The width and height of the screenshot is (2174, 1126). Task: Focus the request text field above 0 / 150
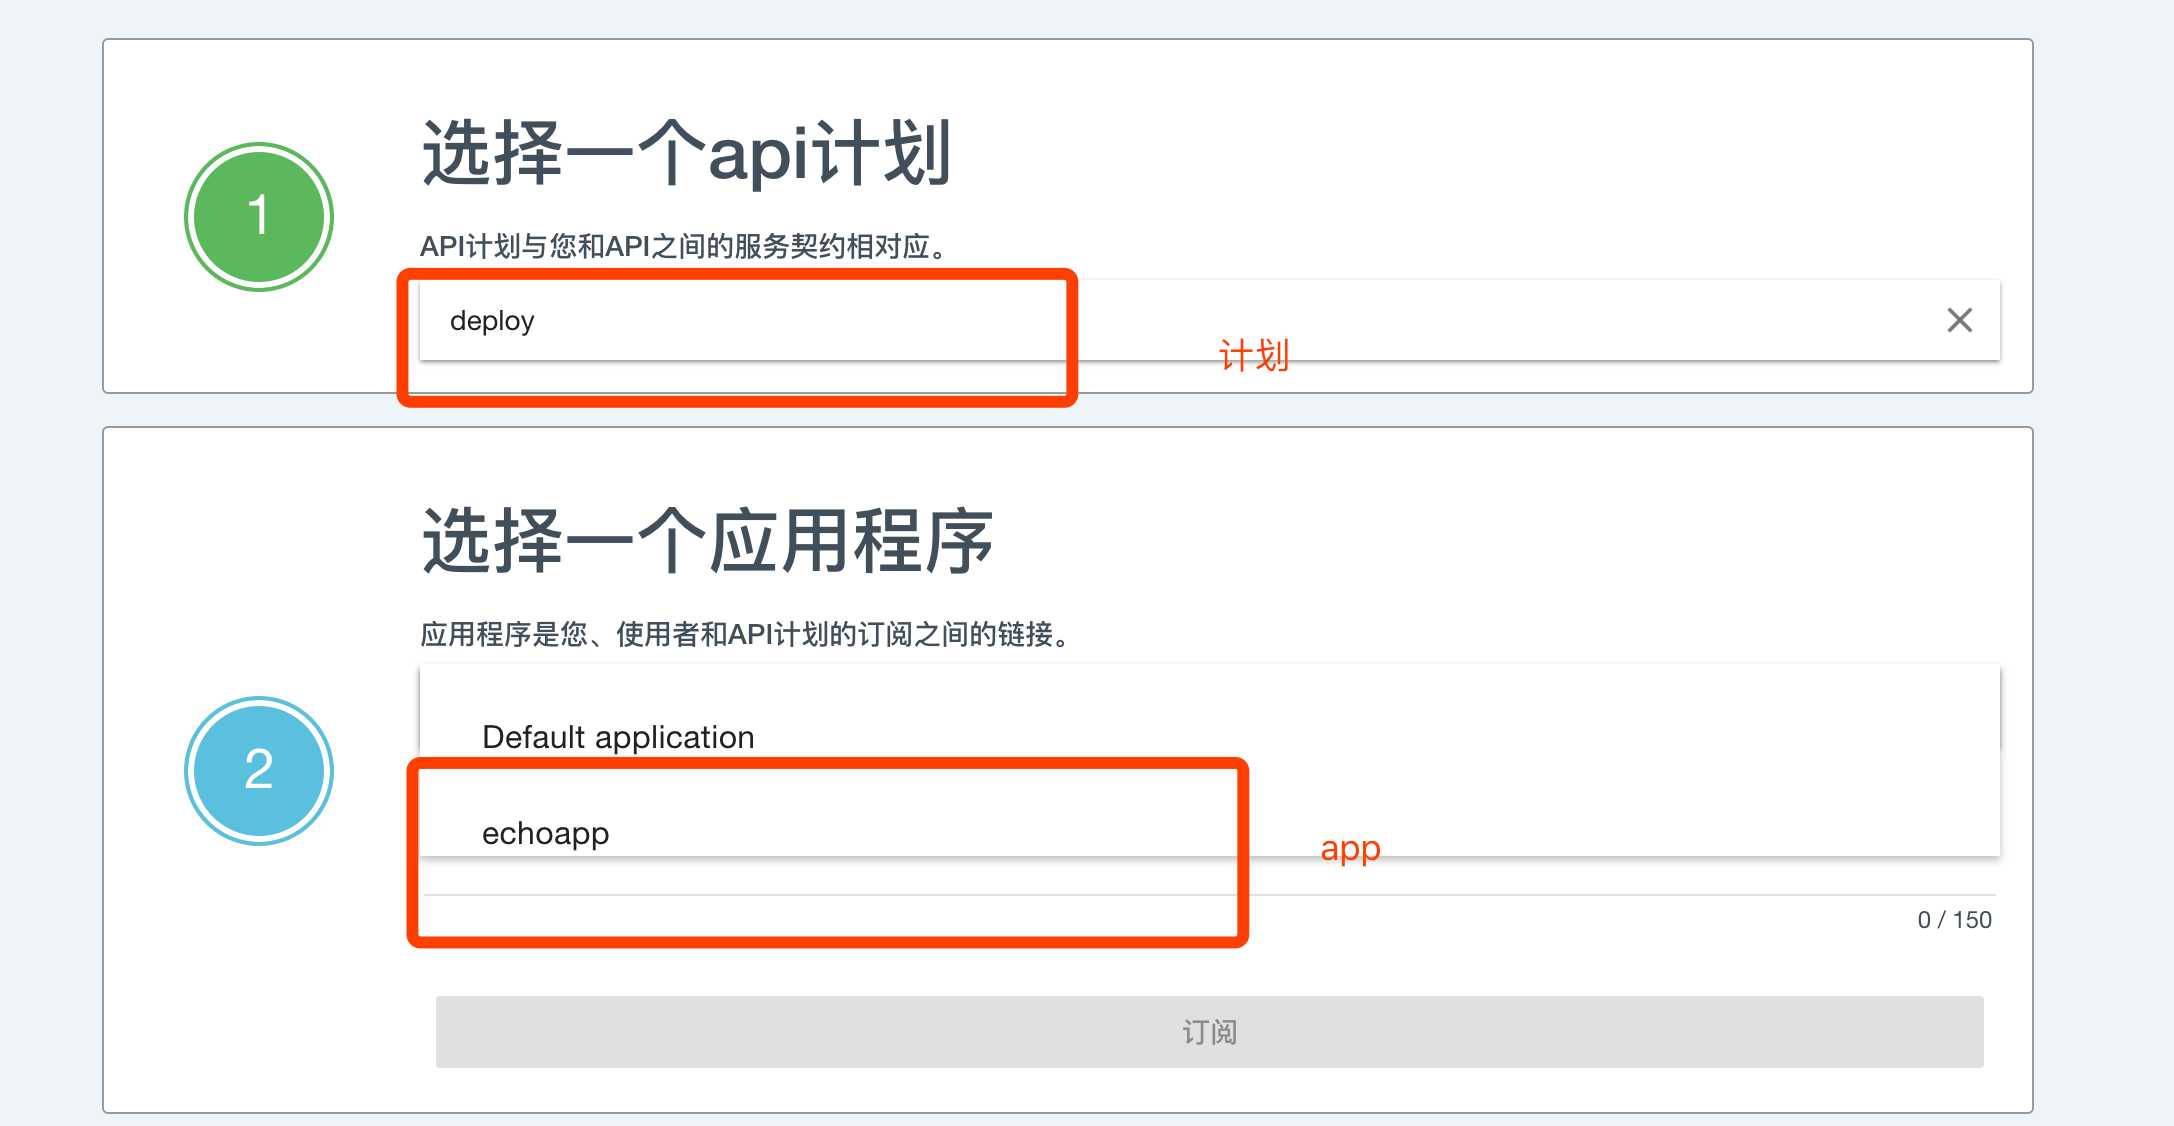click(1209, 878)
